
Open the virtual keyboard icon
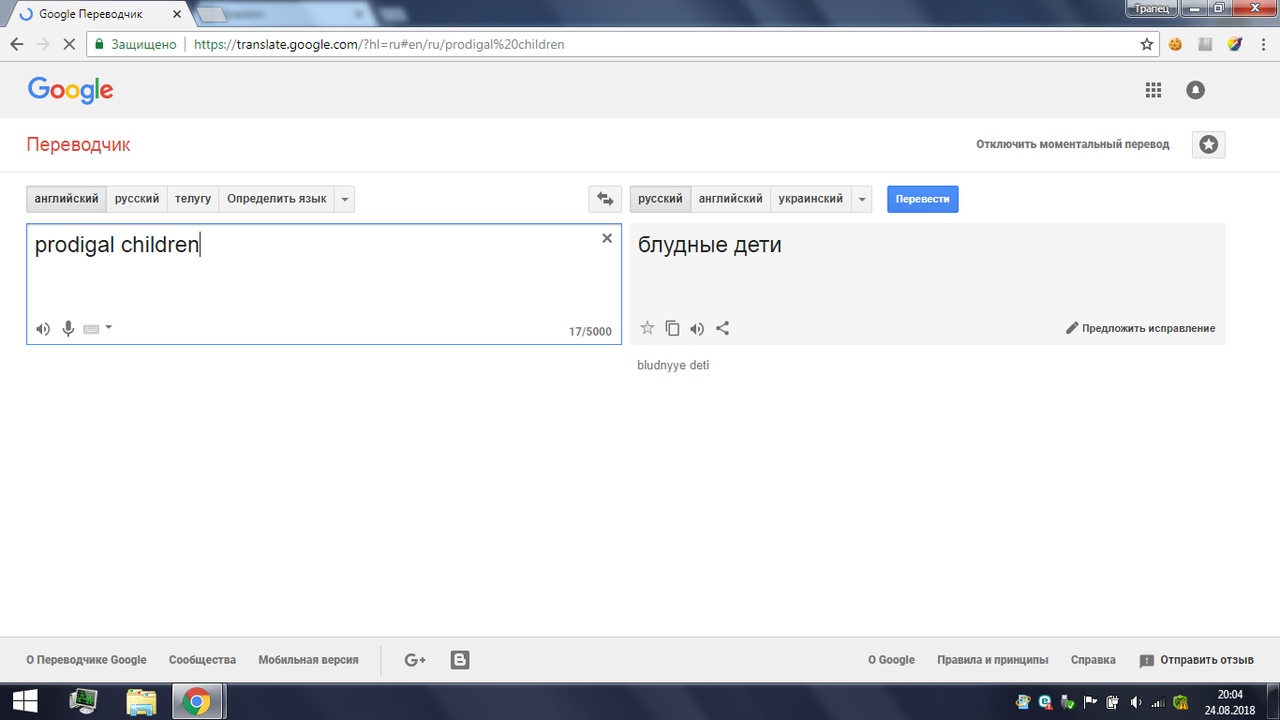[91, 328]
